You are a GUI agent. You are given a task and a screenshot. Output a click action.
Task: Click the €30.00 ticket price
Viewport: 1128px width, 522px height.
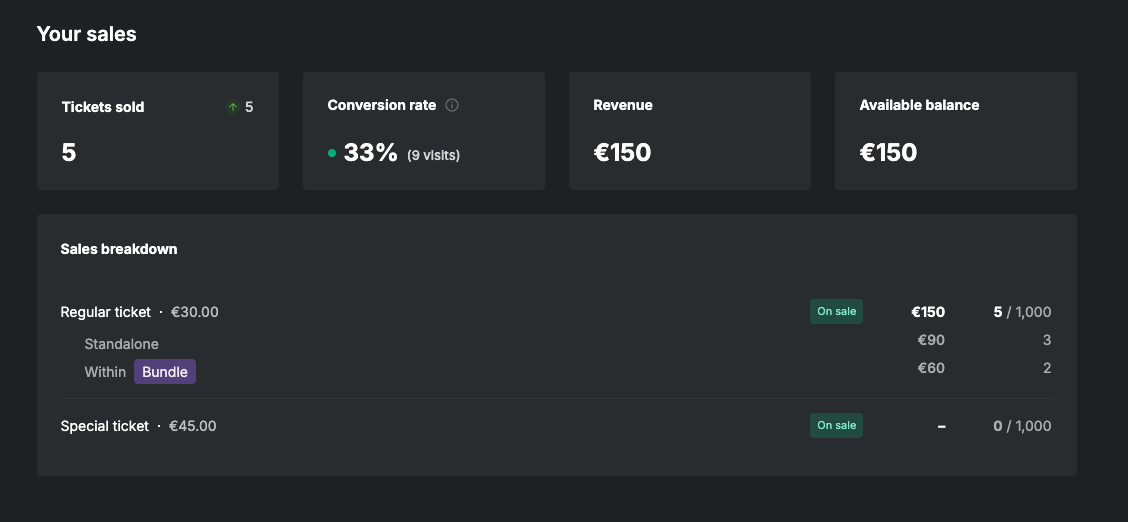point(195,312)
